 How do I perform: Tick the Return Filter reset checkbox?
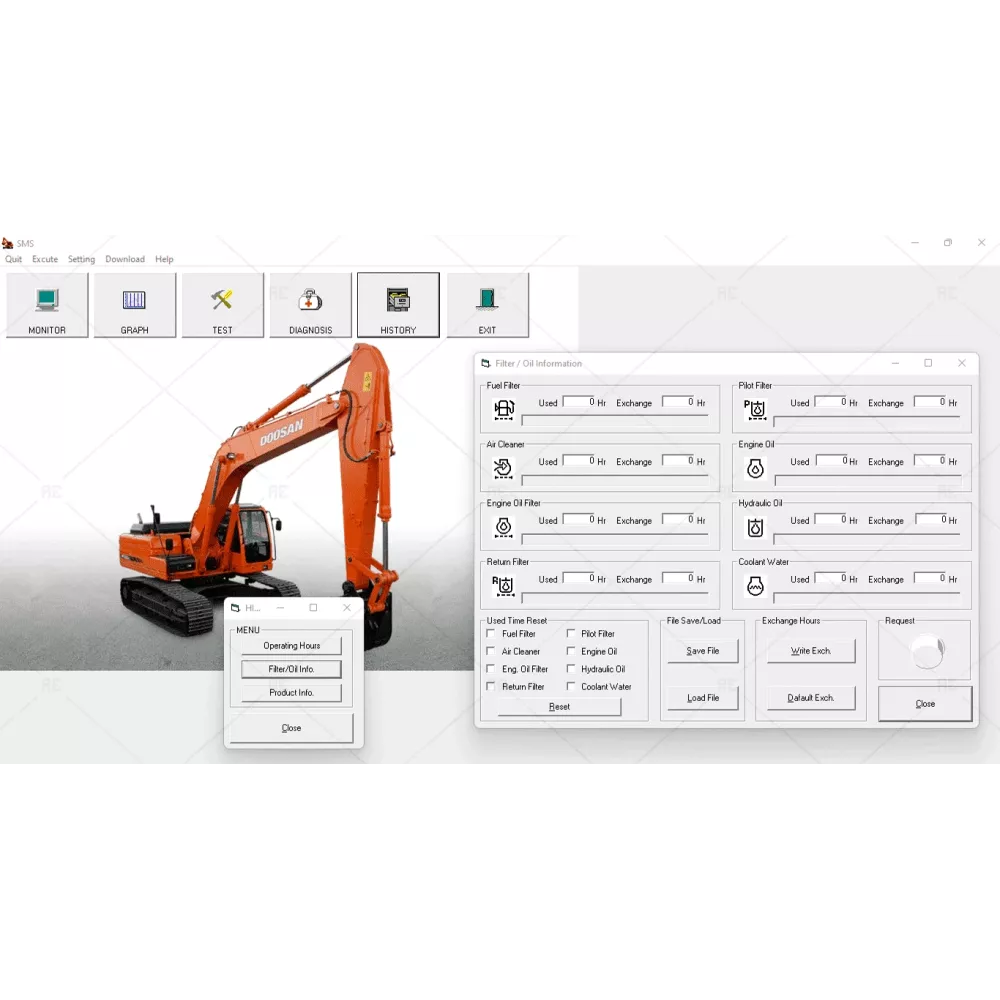[x=491, y=687]
